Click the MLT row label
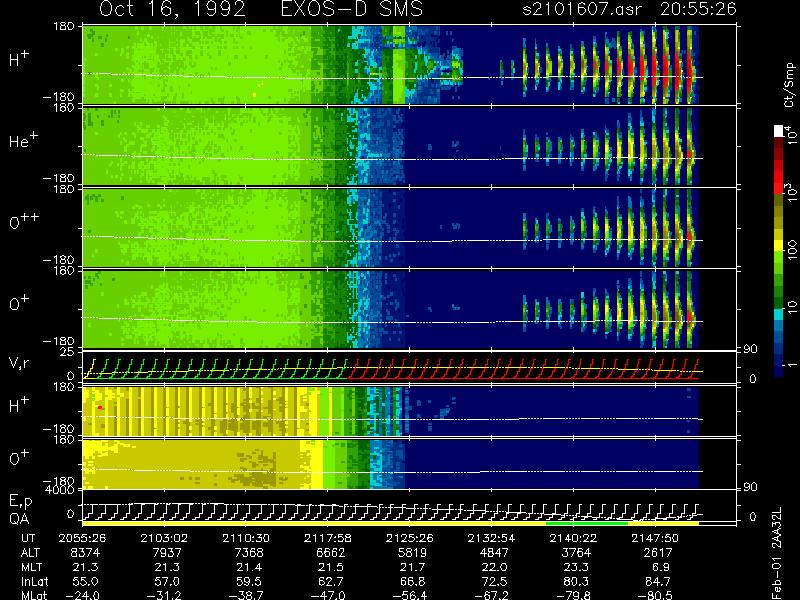Image resolution: width=800 pixels, height=600 pixels. [x=31, y=567]
